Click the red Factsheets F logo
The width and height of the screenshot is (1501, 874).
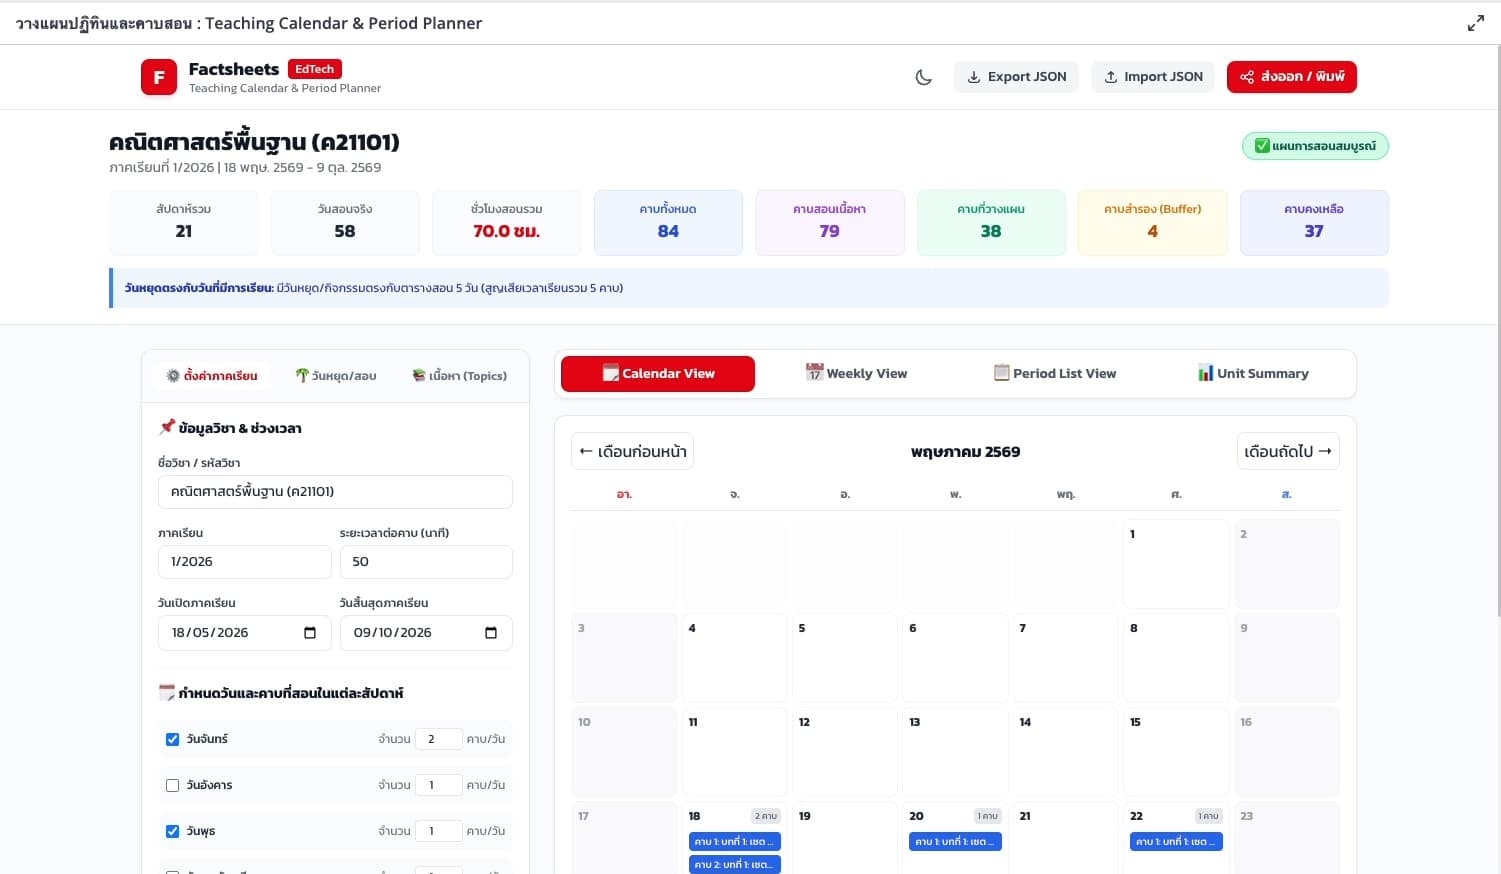coord(159,77)
